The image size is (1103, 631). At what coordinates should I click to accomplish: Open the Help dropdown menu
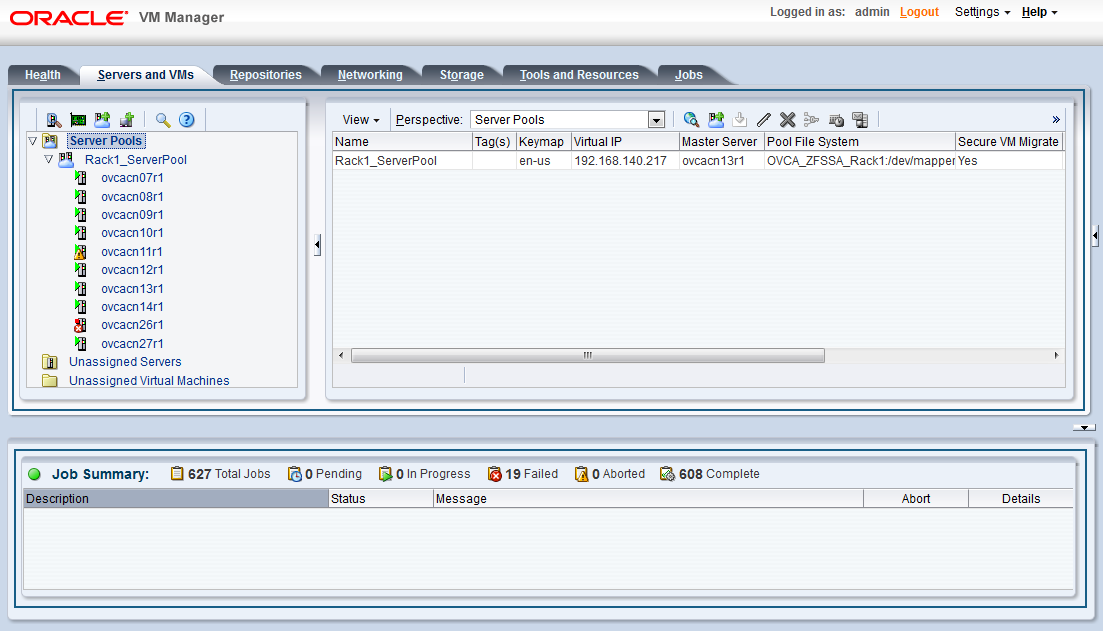1039,12
